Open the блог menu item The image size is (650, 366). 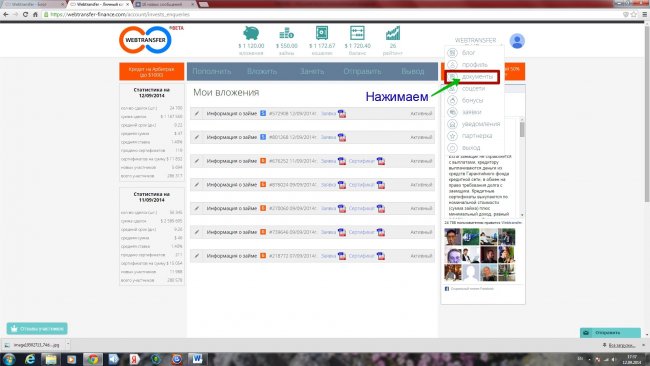[x=468, y=53]
